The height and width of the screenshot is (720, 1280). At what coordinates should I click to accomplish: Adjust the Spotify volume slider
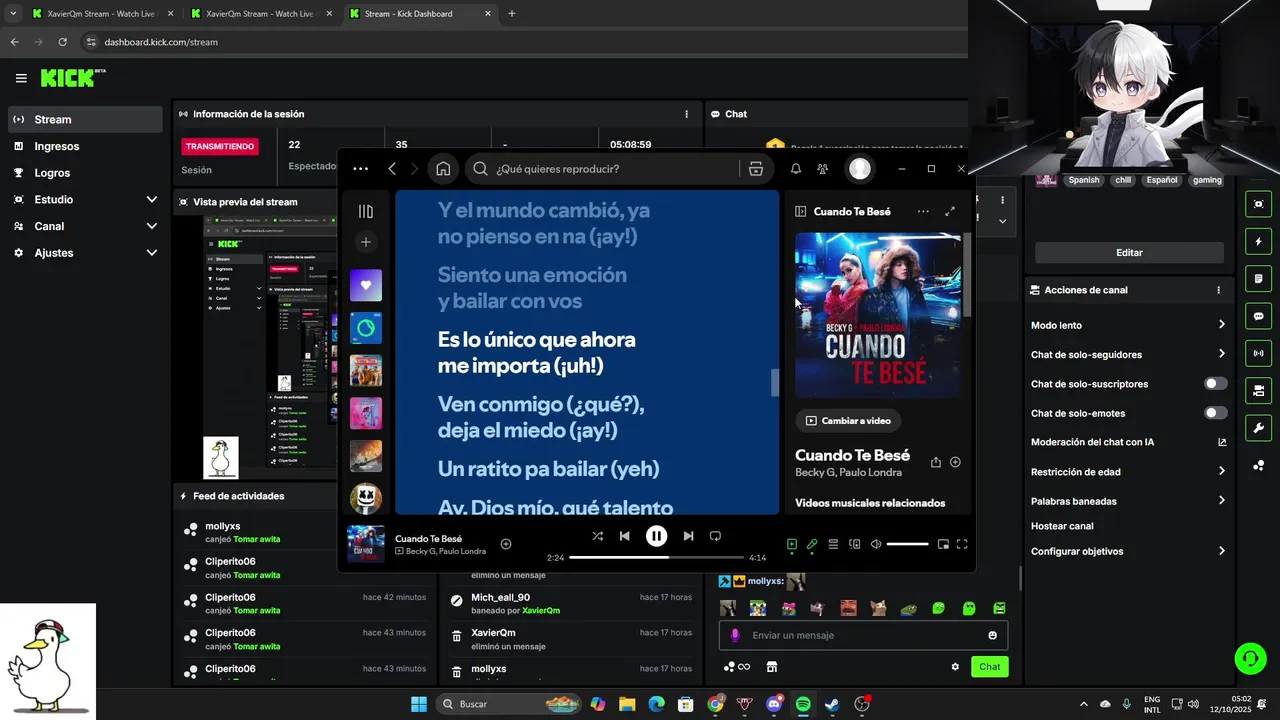point(907,544)
